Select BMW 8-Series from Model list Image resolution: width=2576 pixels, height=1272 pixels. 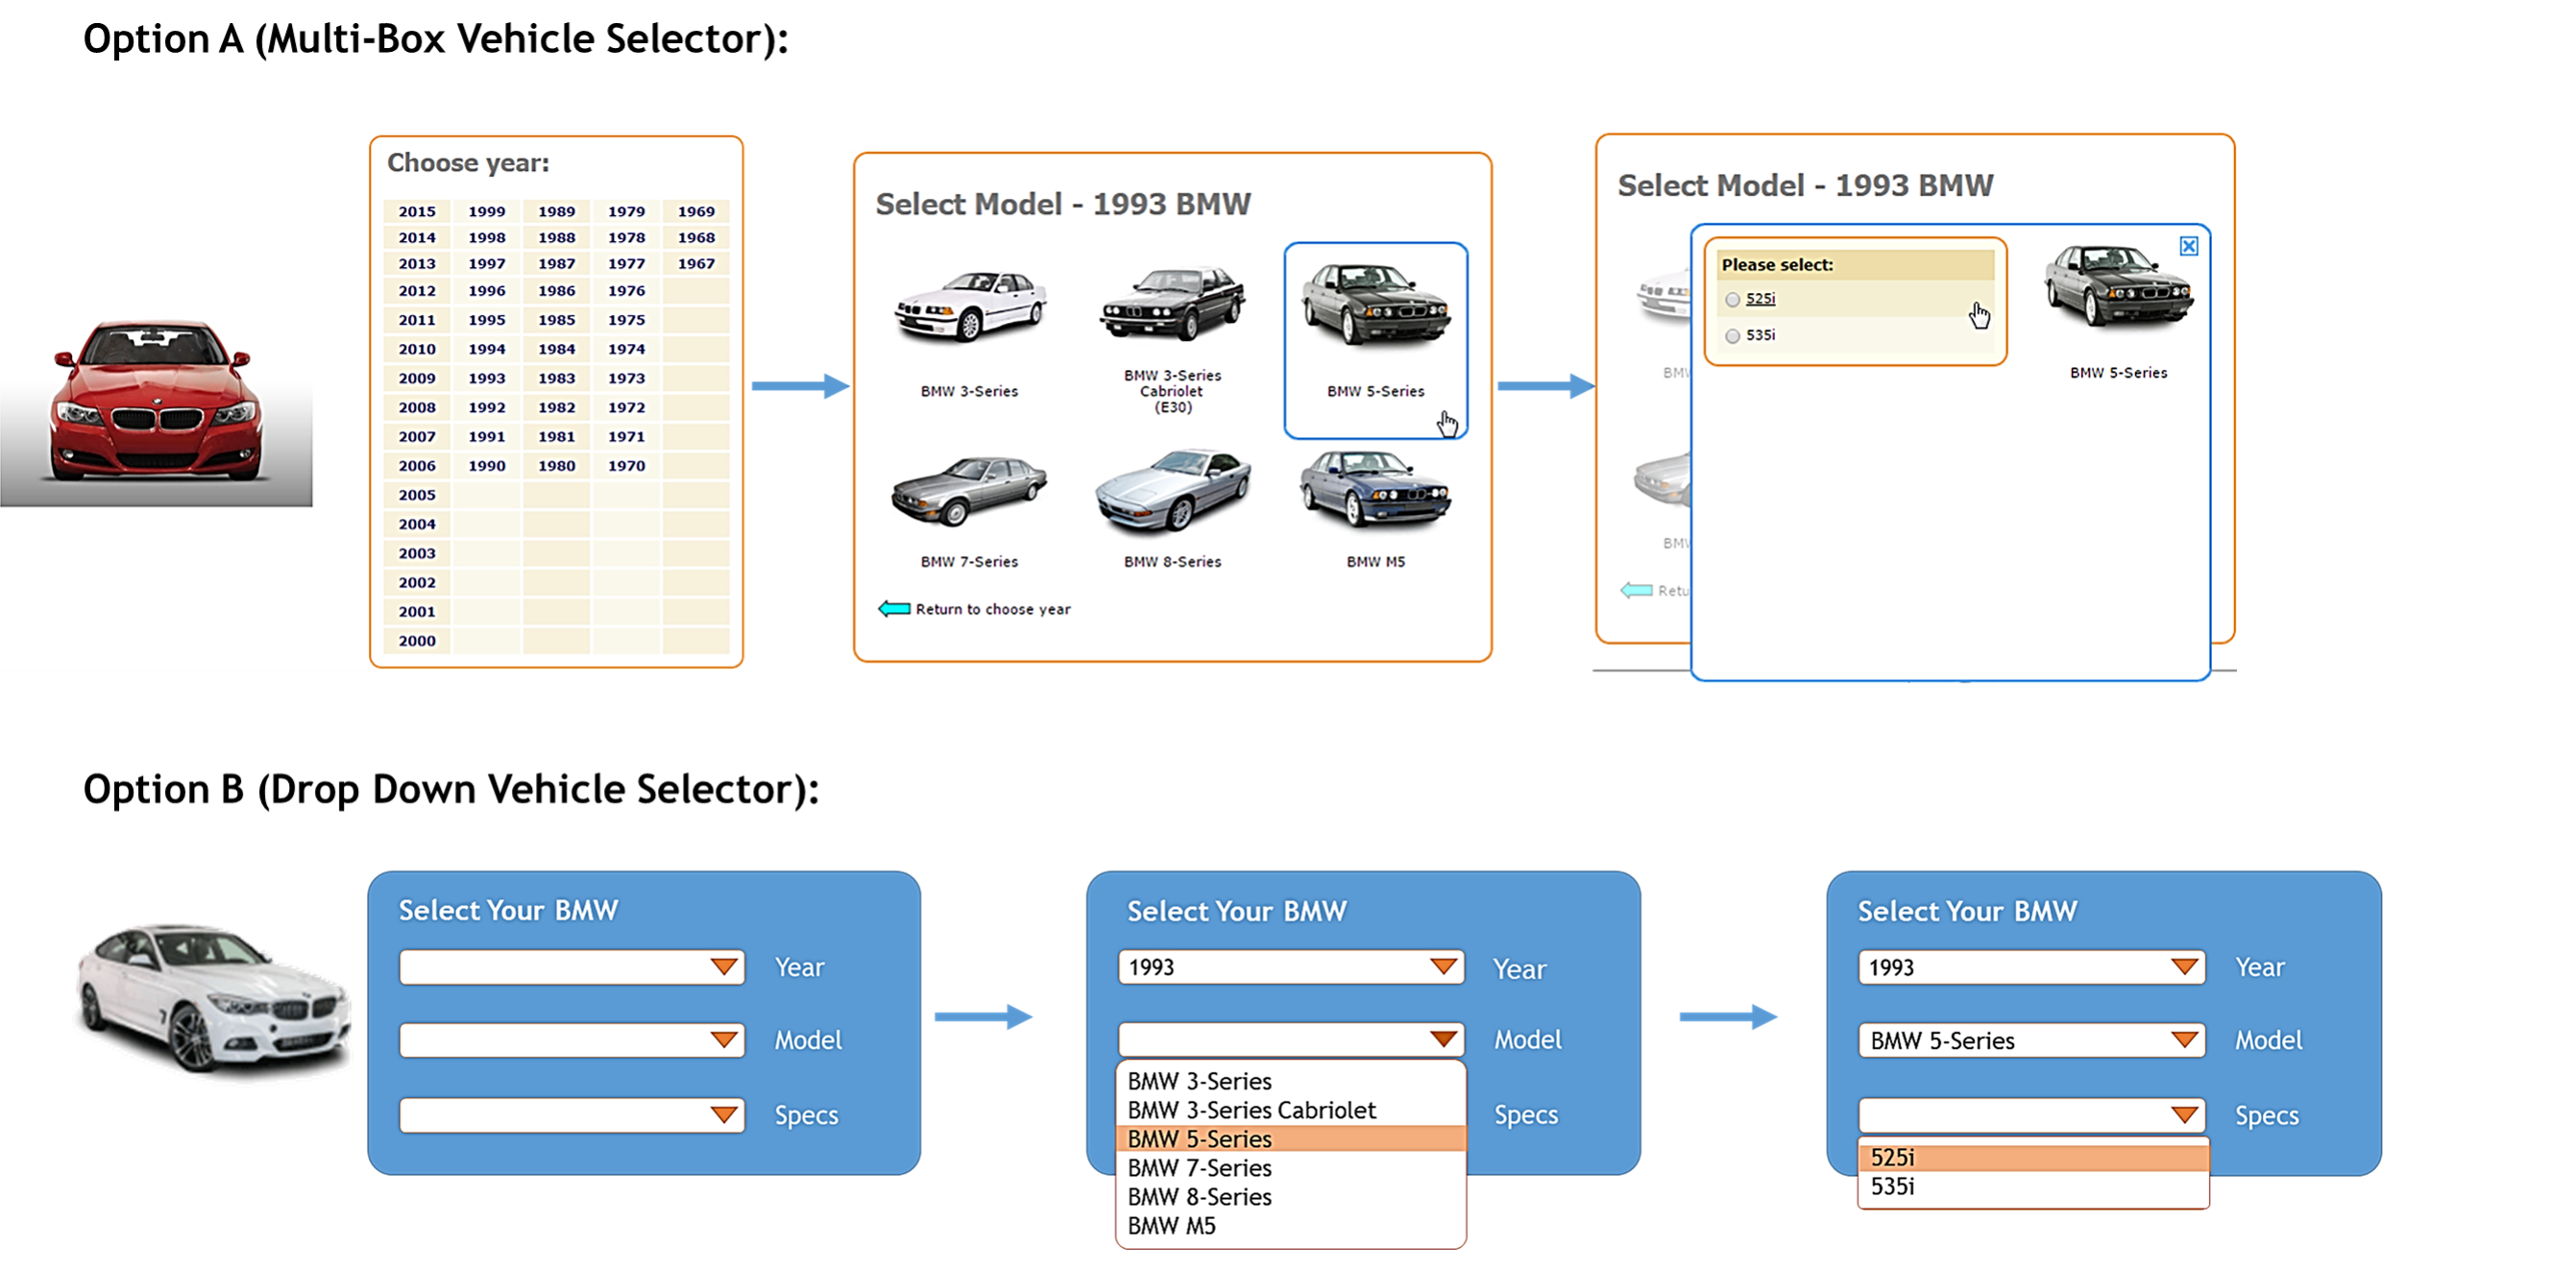tap(1291, 1197)
